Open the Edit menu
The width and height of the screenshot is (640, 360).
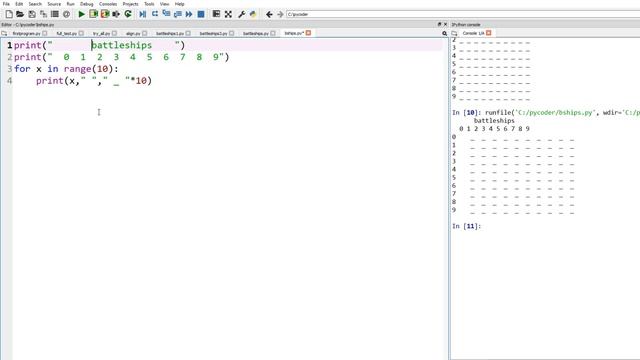point(19,4)
